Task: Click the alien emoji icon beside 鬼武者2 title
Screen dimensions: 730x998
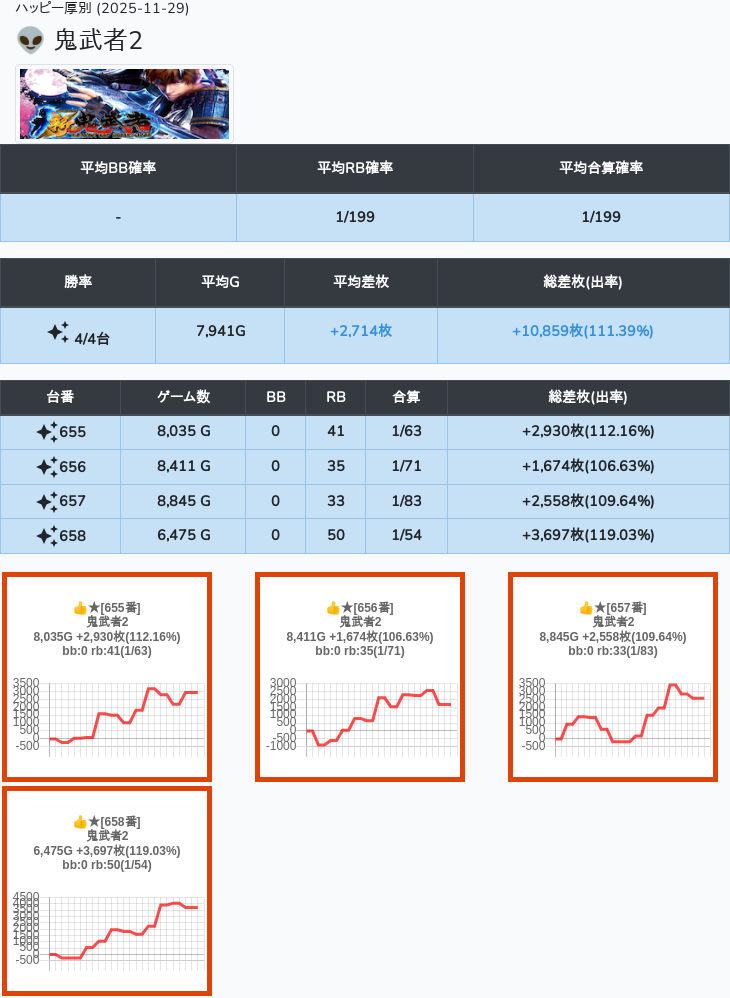Action: (31, 40)
